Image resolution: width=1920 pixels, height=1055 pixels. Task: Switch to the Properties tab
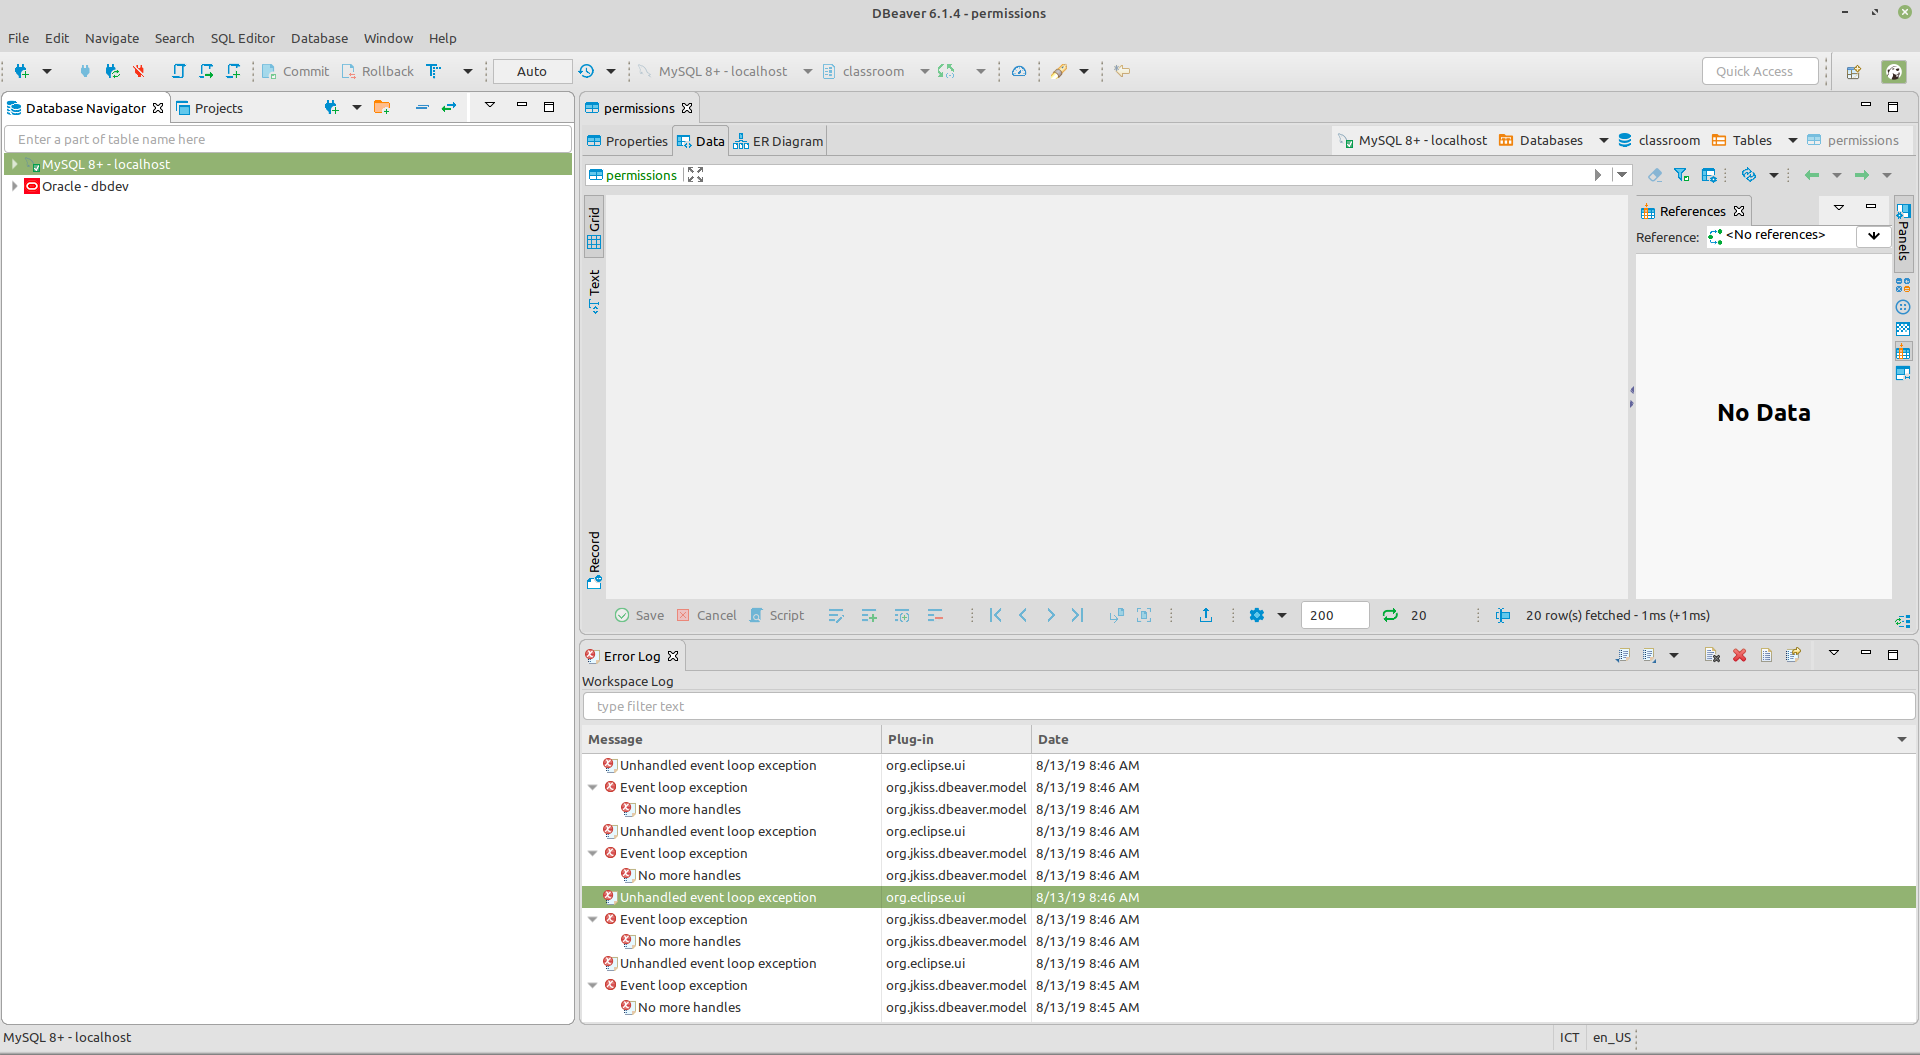click(x=627, y=141)
